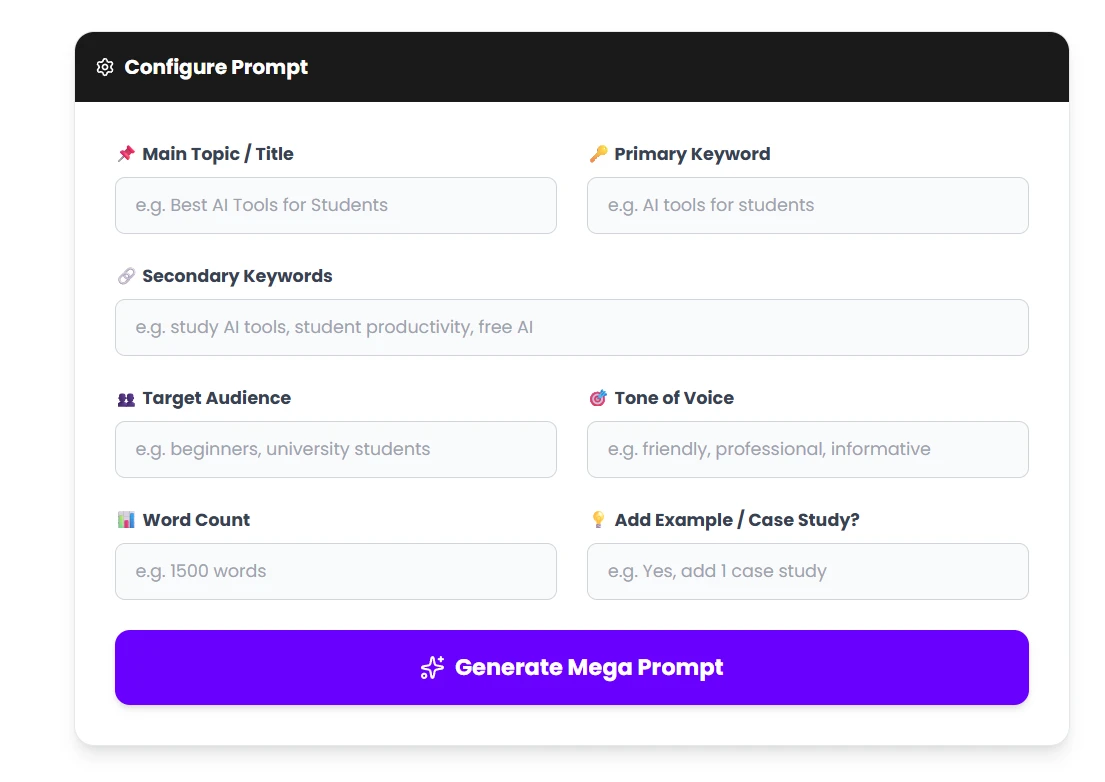The height and width of the screenshot is (782, 1105).
Task: Click inside the Primary Keyword text box
Action: click(807, 205)
